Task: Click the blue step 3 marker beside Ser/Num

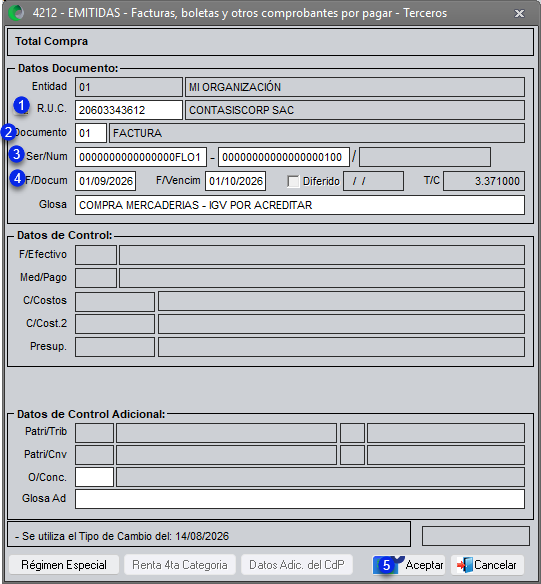Action: pos(17,154)
